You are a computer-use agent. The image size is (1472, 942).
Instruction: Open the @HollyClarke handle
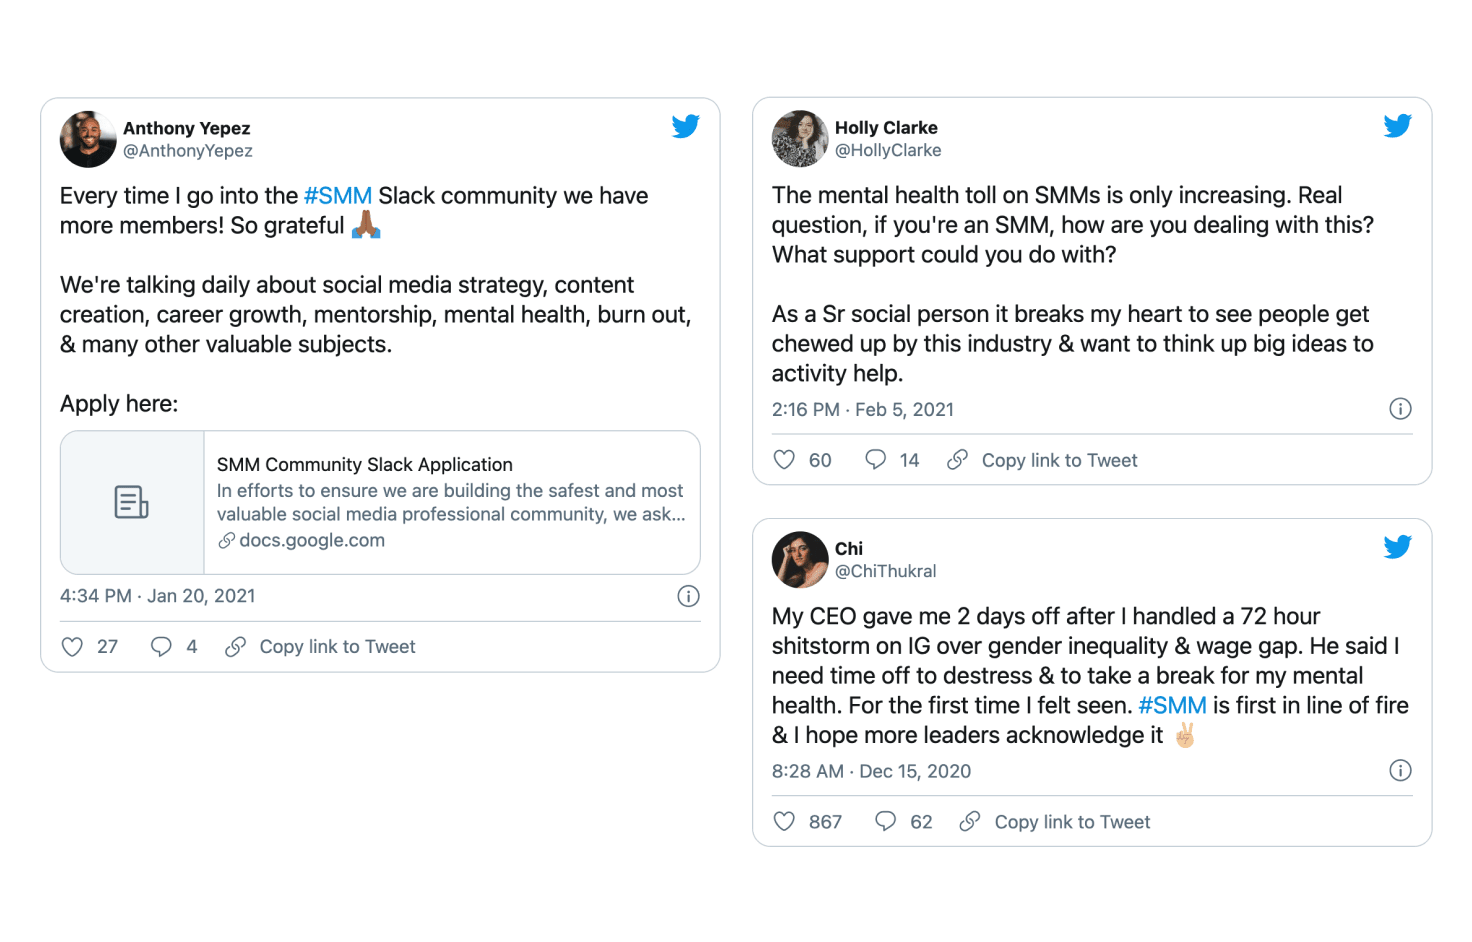click(x=888, y=151)
